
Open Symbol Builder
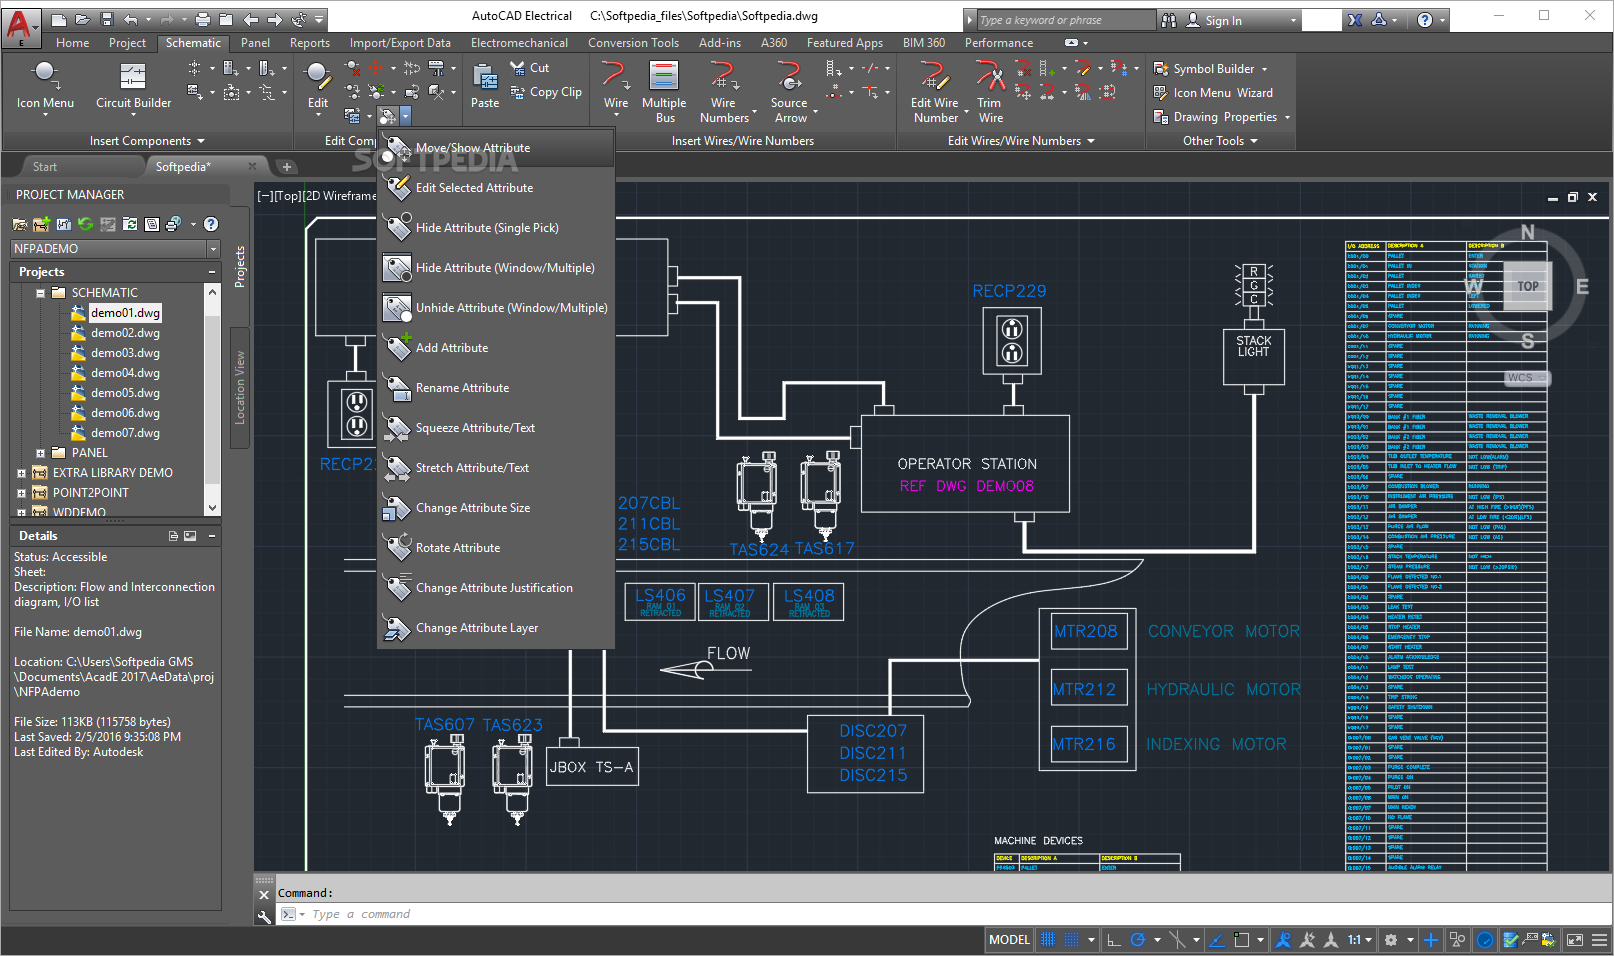[1210, 69]
